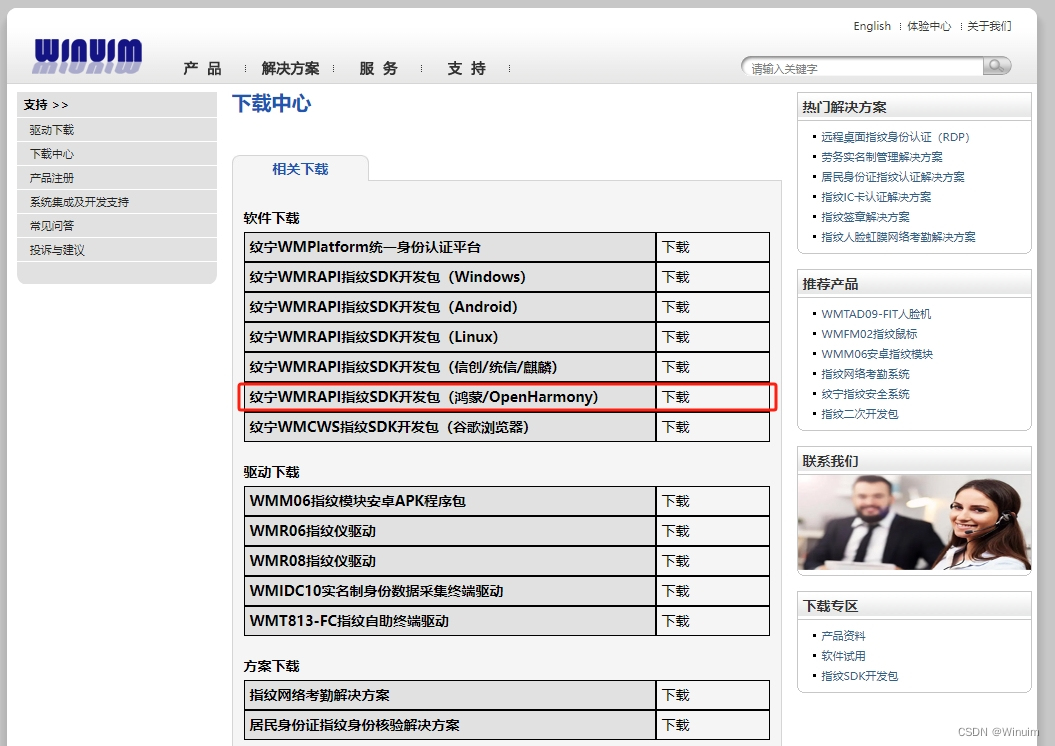
Task: Open WMM06安卓指纹模块 product
Action: [x=877, y=354]
